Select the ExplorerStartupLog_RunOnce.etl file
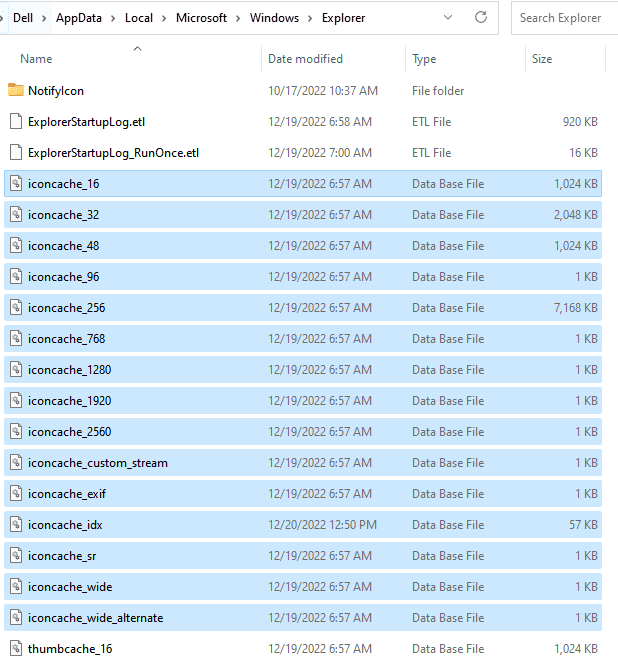The image size is (618, 663). coord(113,153)
